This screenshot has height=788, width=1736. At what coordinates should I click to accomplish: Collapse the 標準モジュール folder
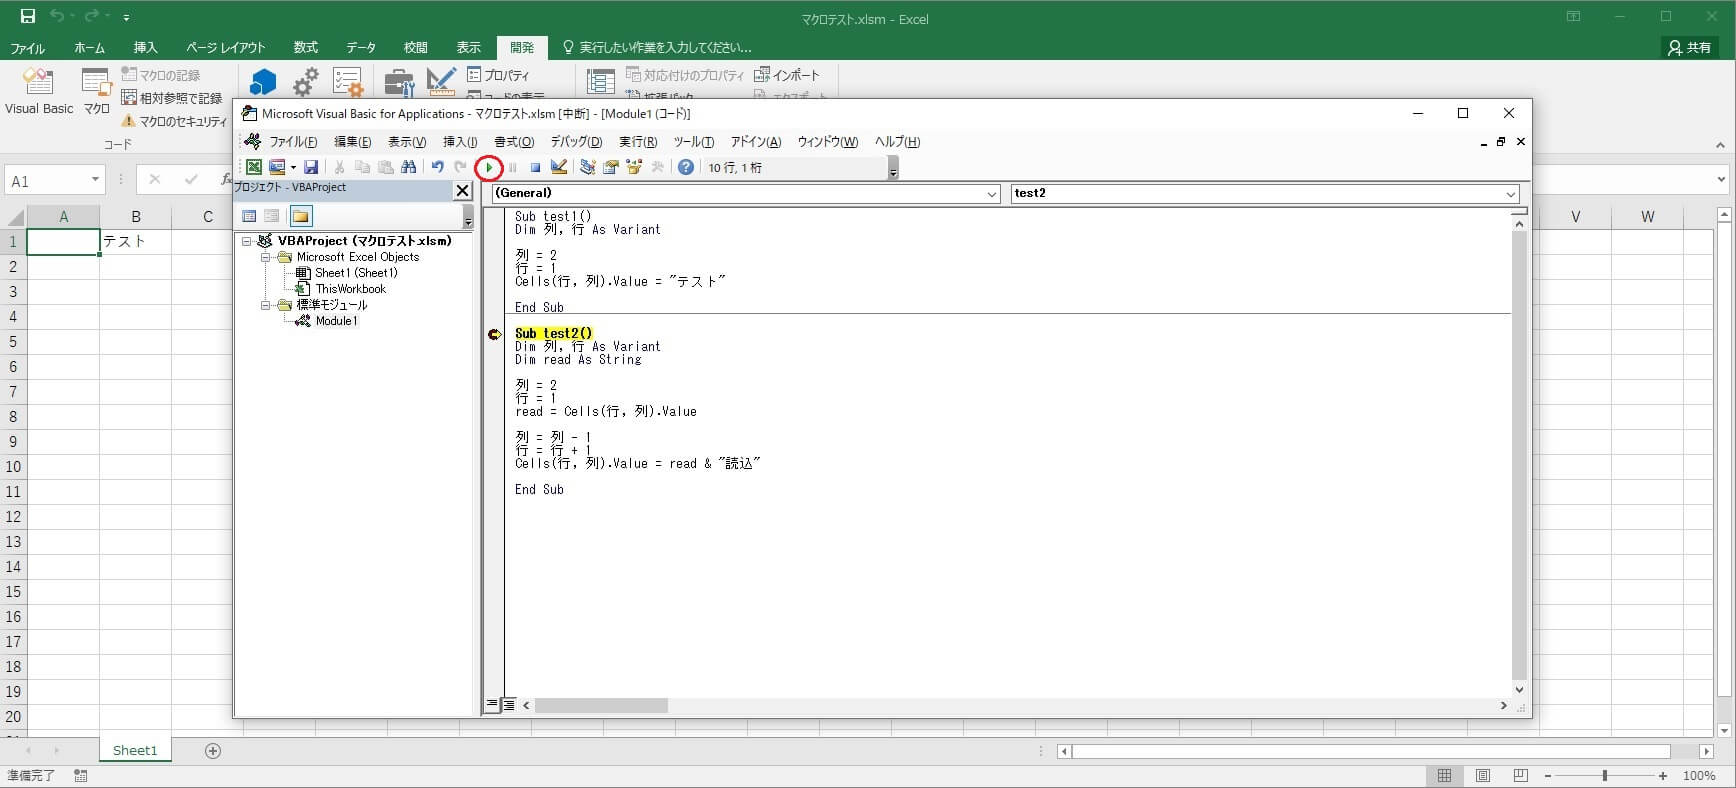click(266, 305)
